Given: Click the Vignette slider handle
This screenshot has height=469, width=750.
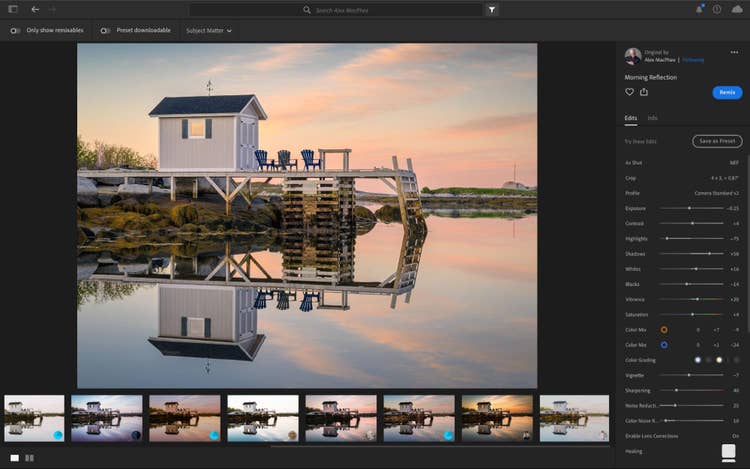Looking at the screenshot, I should [689, 375].
